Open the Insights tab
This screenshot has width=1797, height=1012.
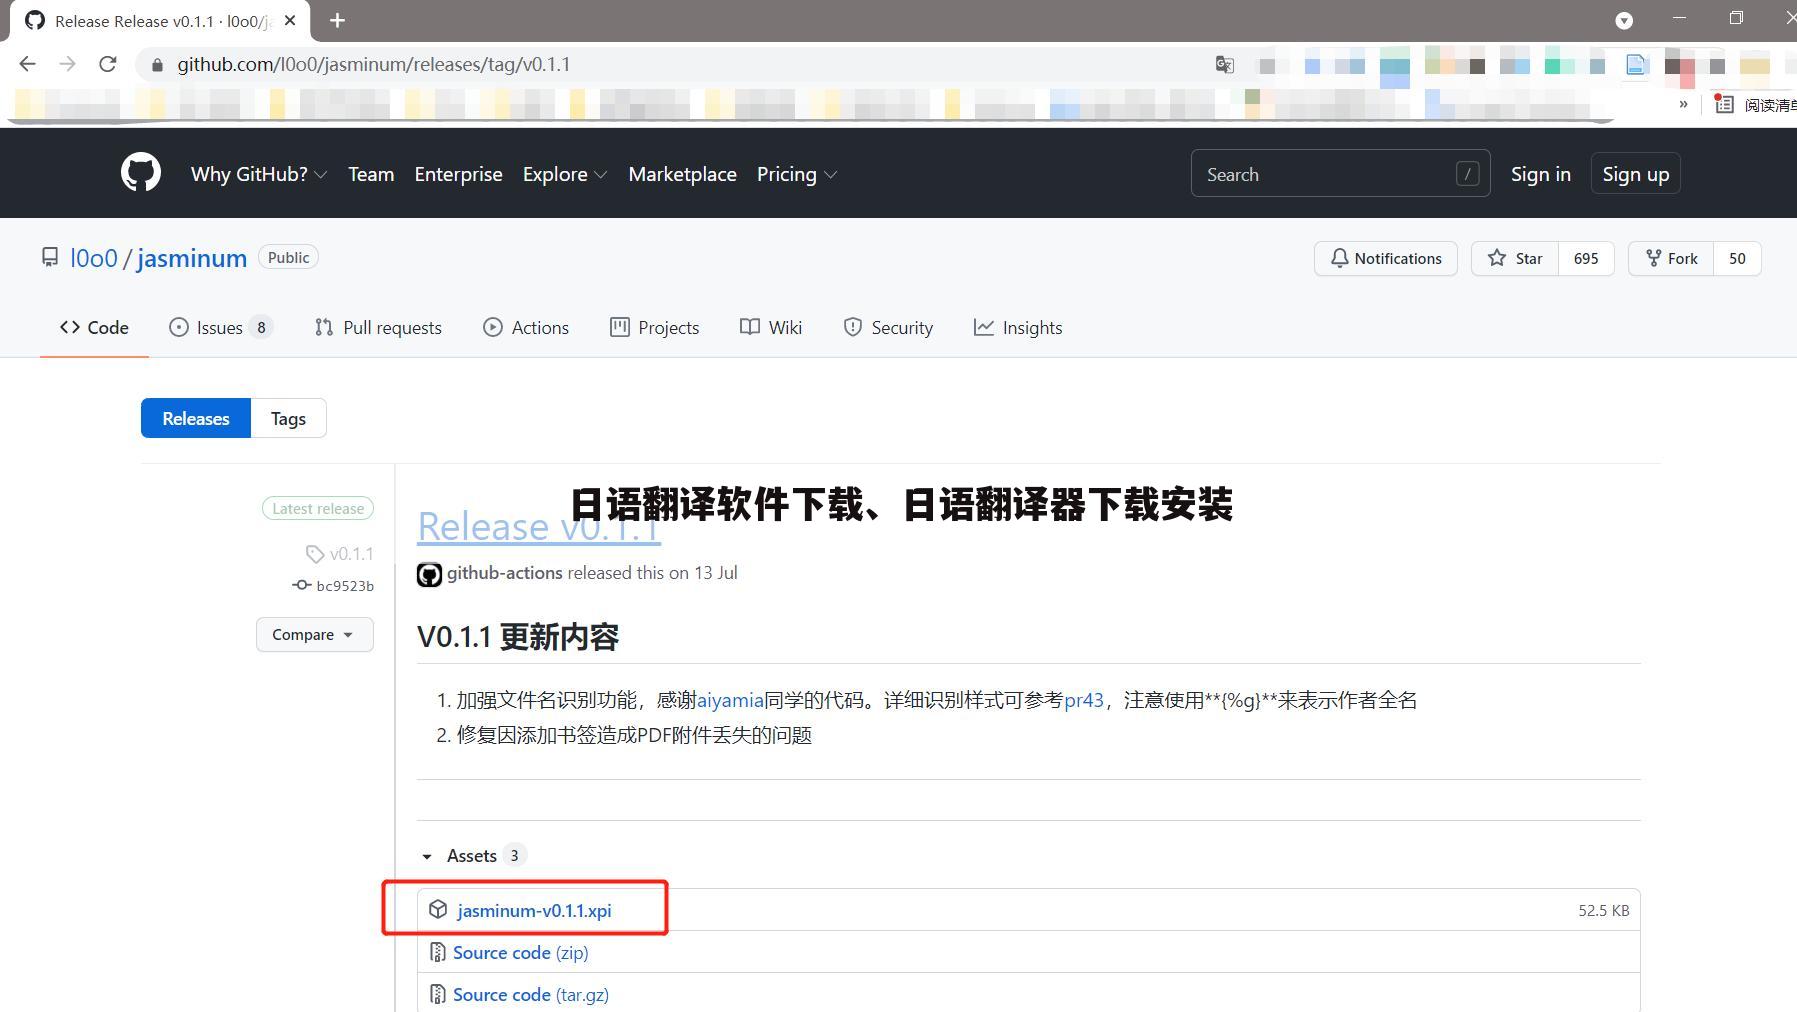point(1018,327)
